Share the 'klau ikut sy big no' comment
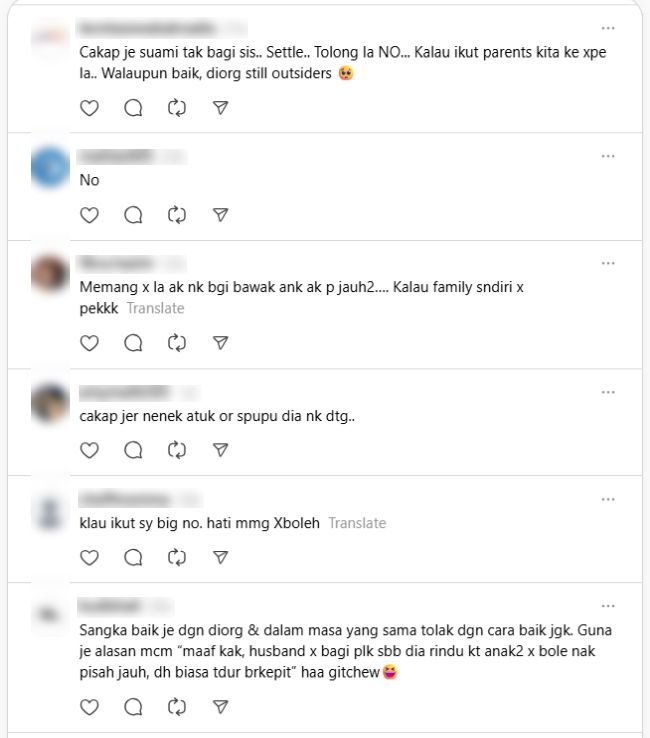This screenshot has height=738, width=650. click(221, 557)
